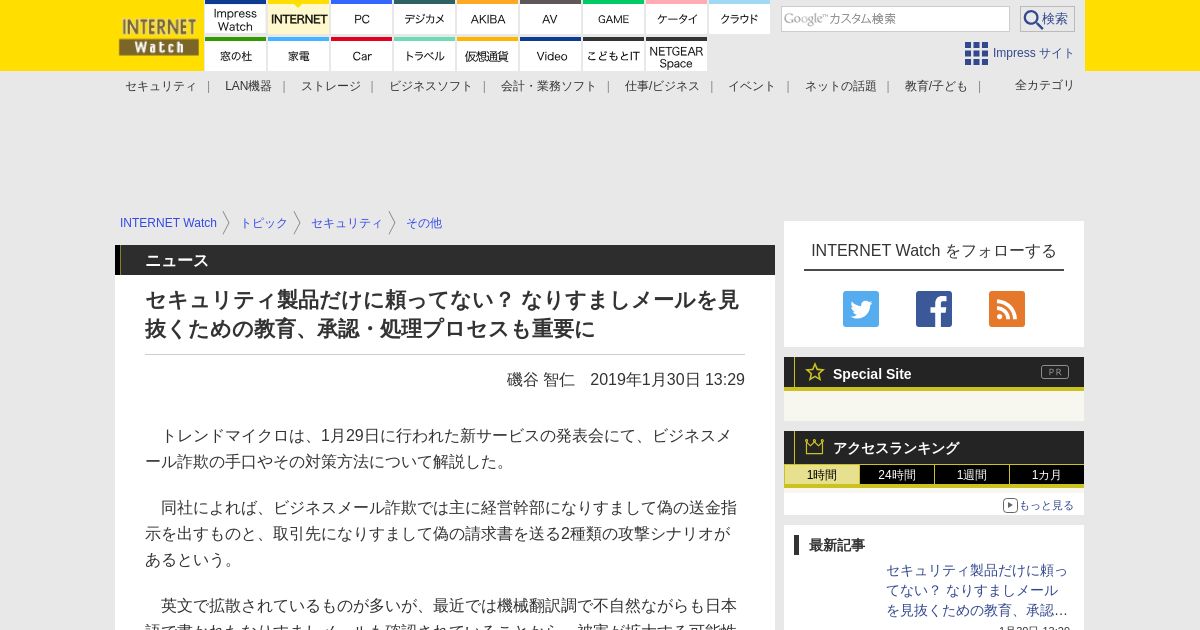Open the 窓の杜 site tab
This screenshot has width=1200, height=630.
click(236, 55)
